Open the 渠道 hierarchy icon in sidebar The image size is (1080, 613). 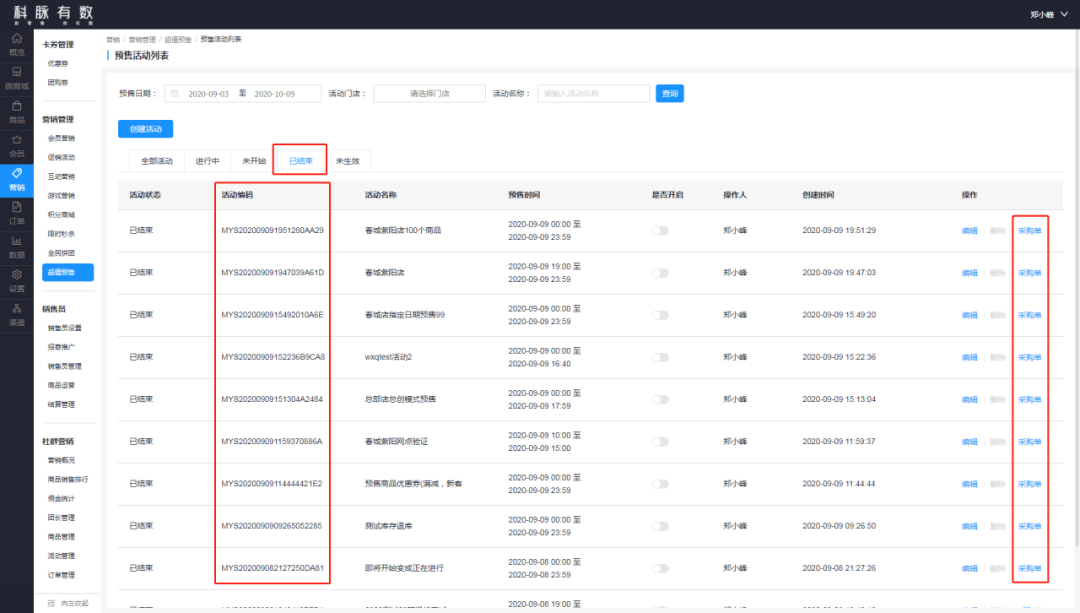point(17,309)
